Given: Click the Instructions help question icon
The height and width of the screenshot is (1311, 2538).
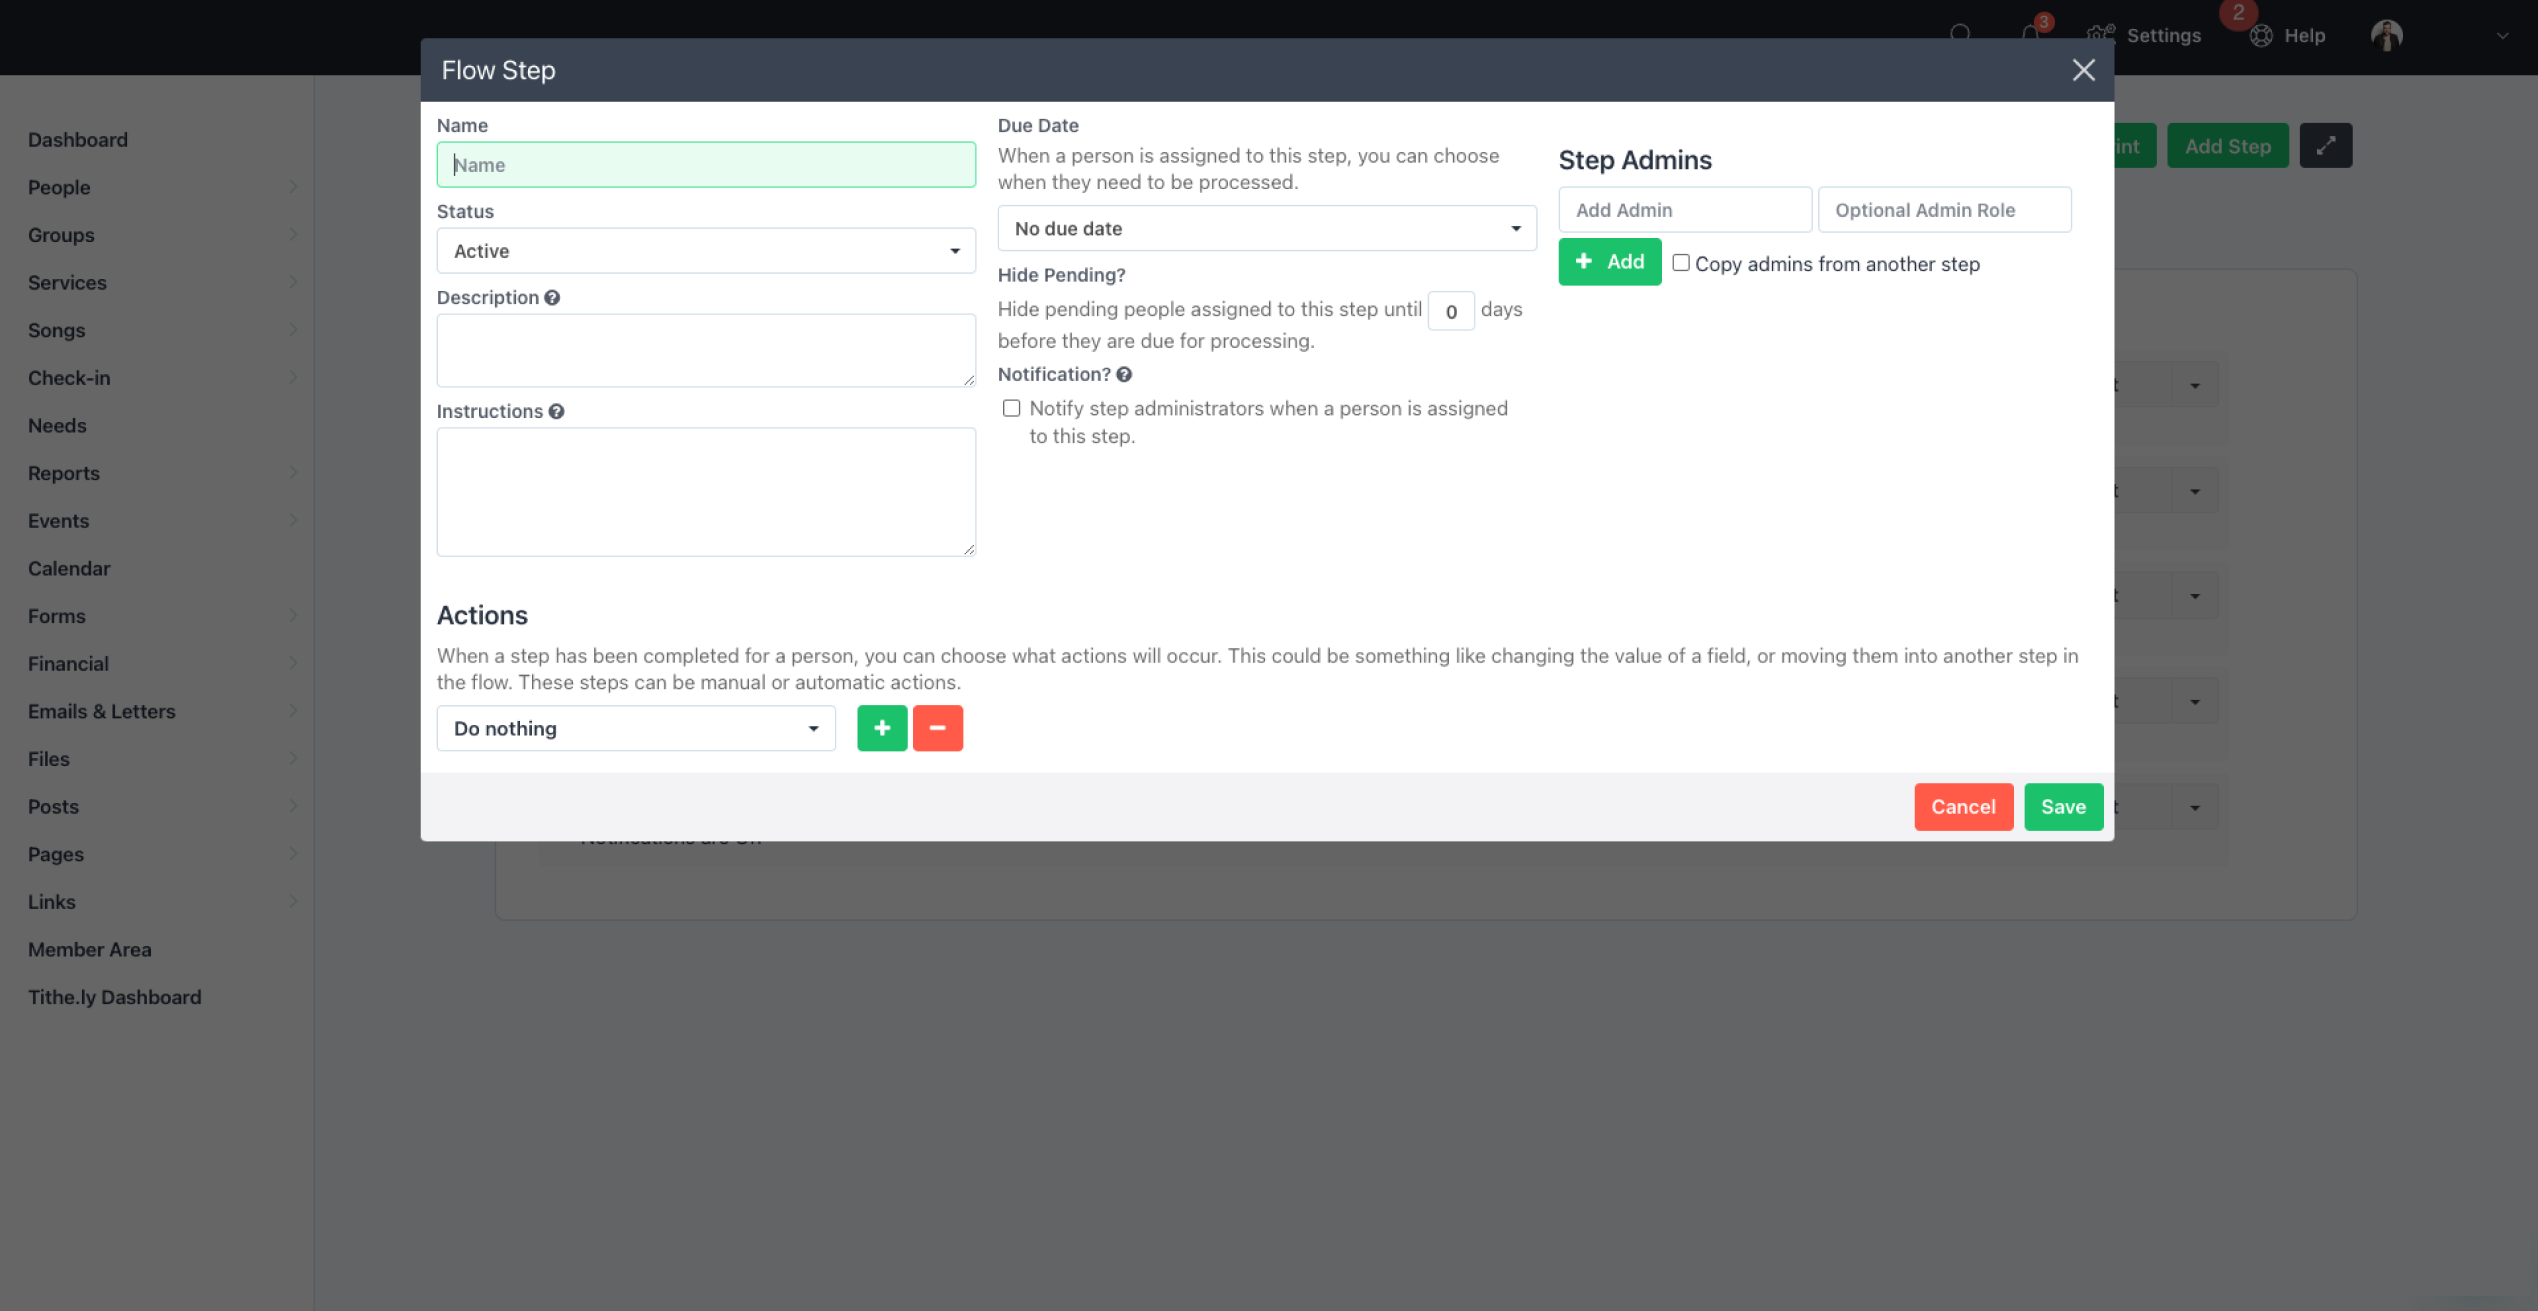Looking at the screenshot, I should tap(556, 412).
